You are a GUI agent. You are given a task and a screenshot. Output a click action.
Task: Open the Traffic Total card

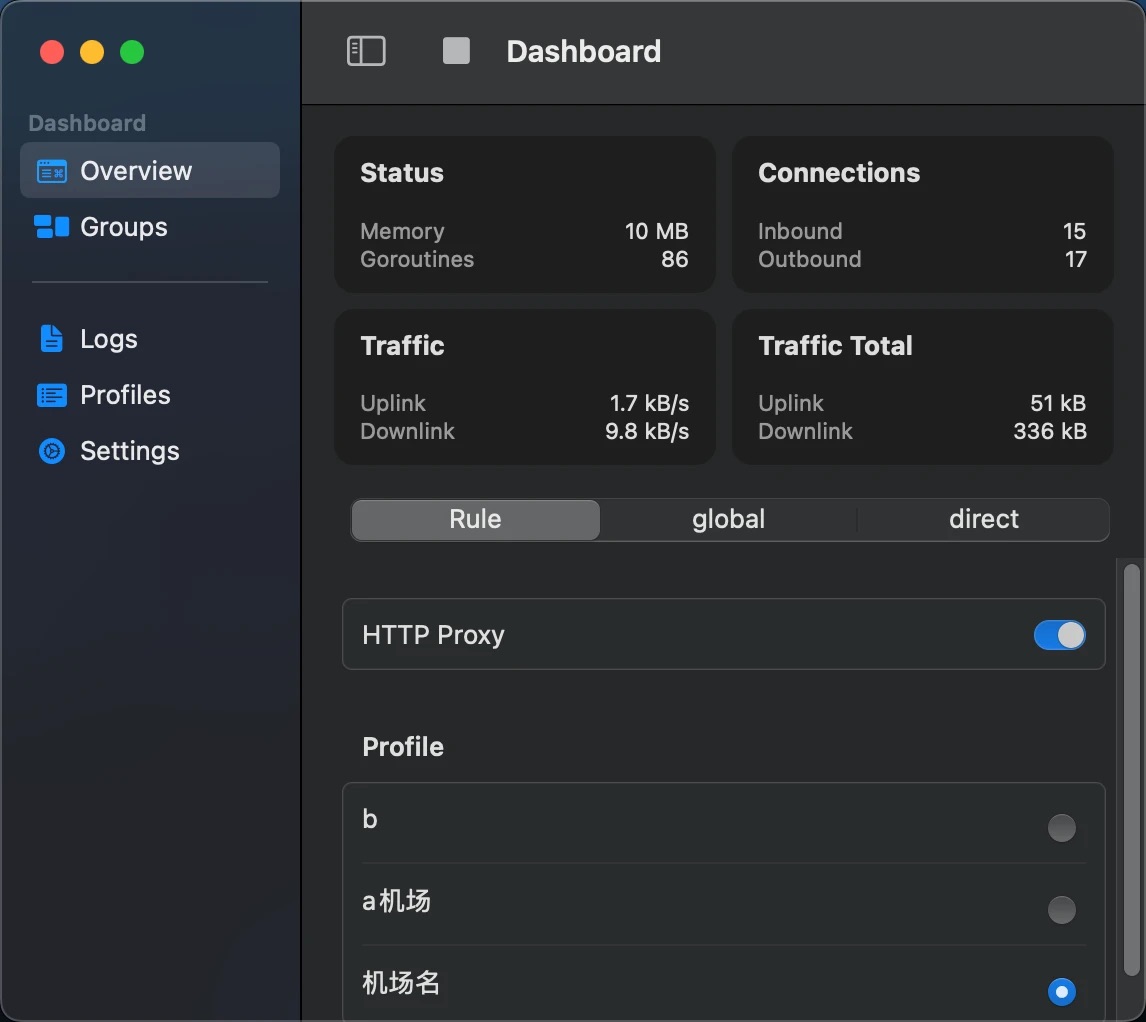[921, 387]
